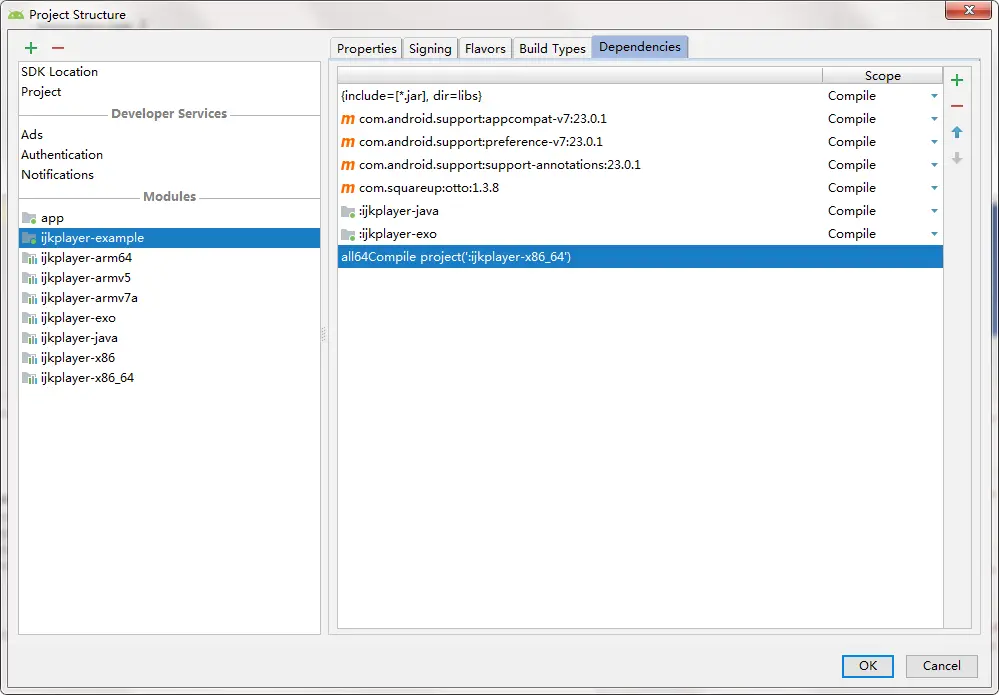Click the Maven icon beside support-annotations
Screen dimensions: 999x695
[x=347, y=165]
